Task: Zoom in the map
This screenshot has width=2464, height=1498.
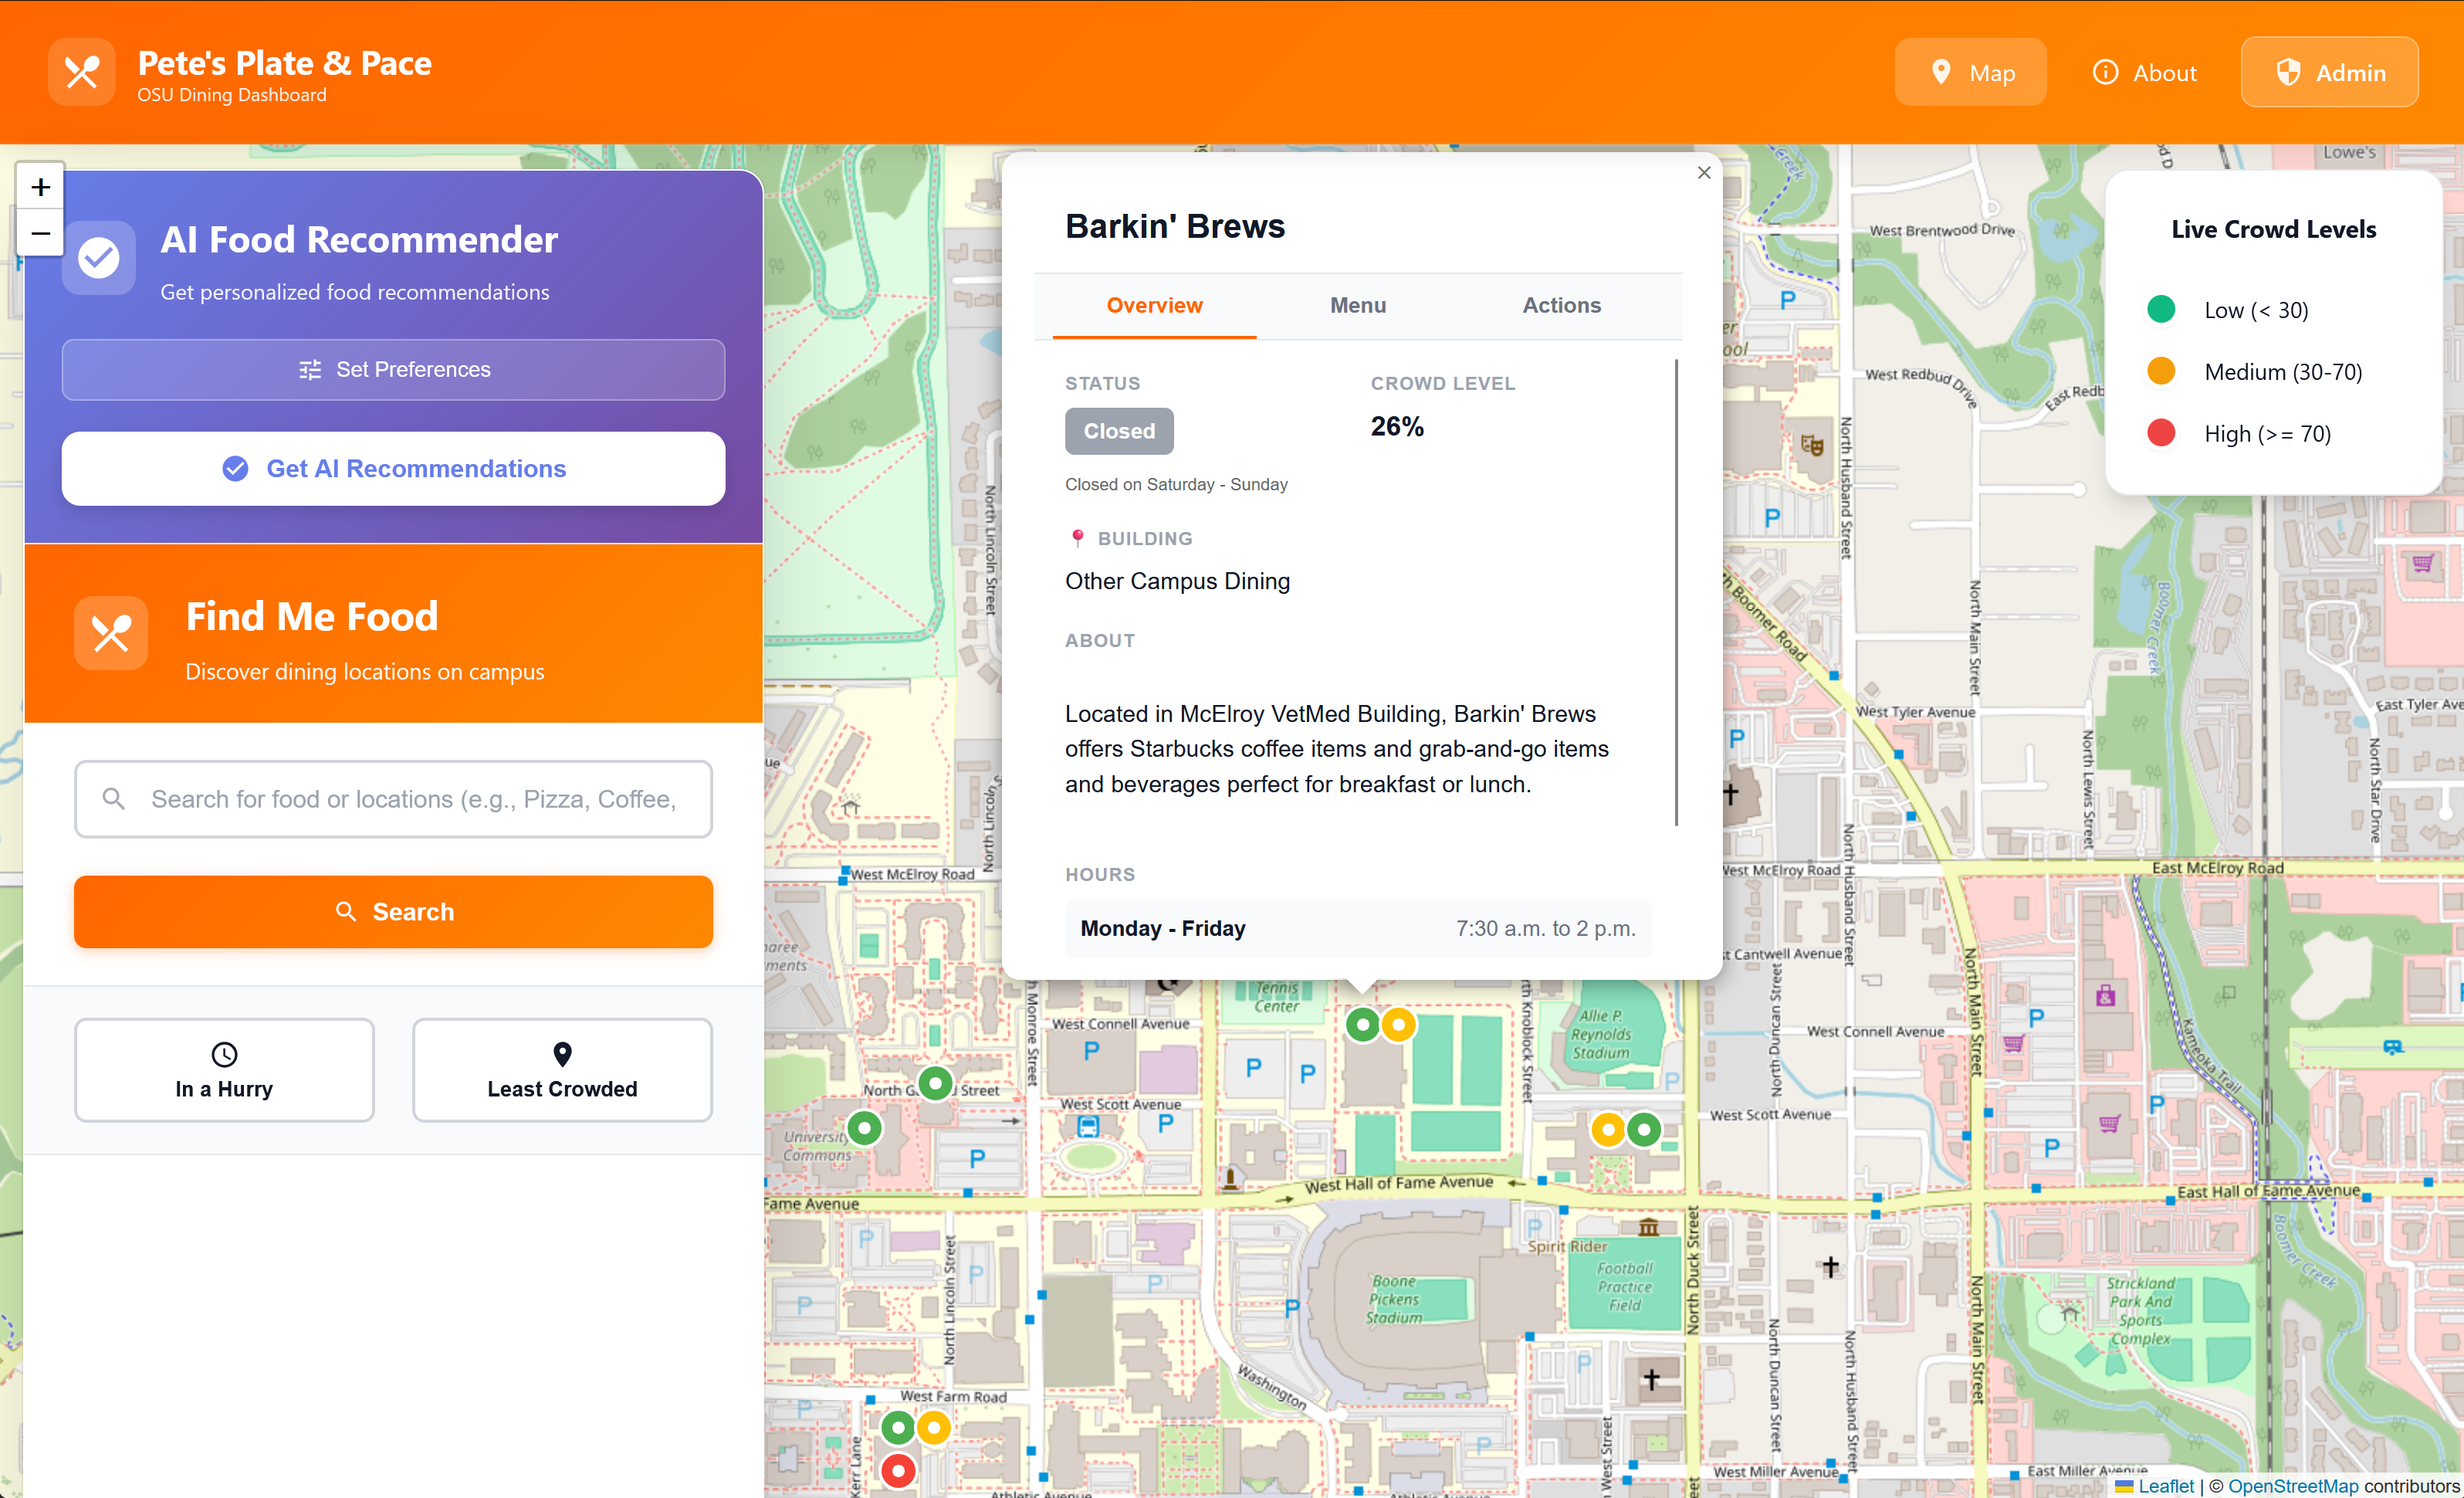Action: (40, 187)
